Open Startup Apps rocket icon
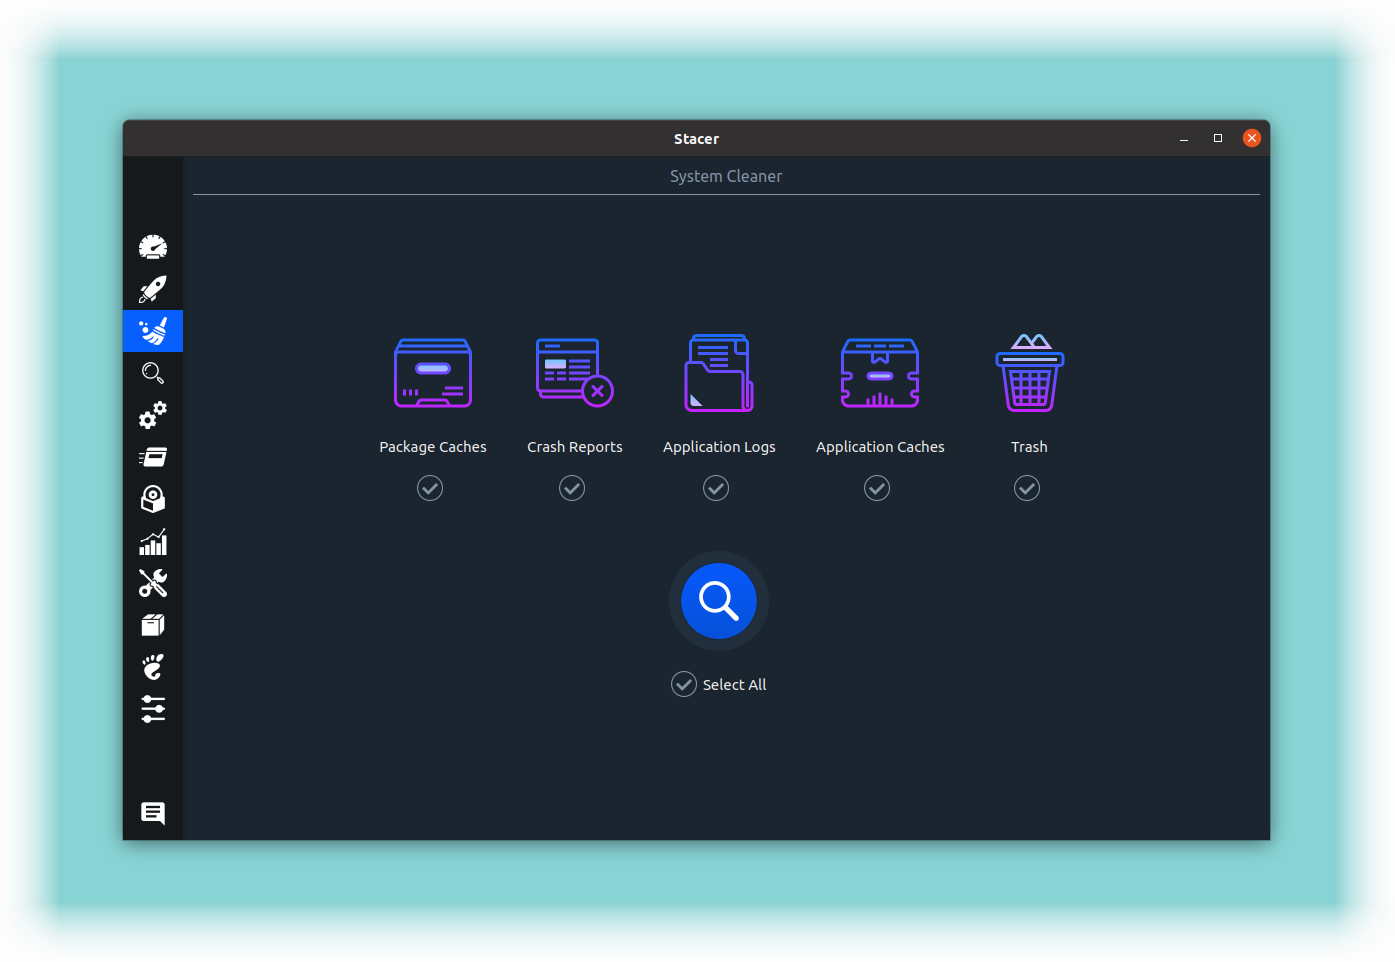The image size is (1395, 962). (153, 289)
